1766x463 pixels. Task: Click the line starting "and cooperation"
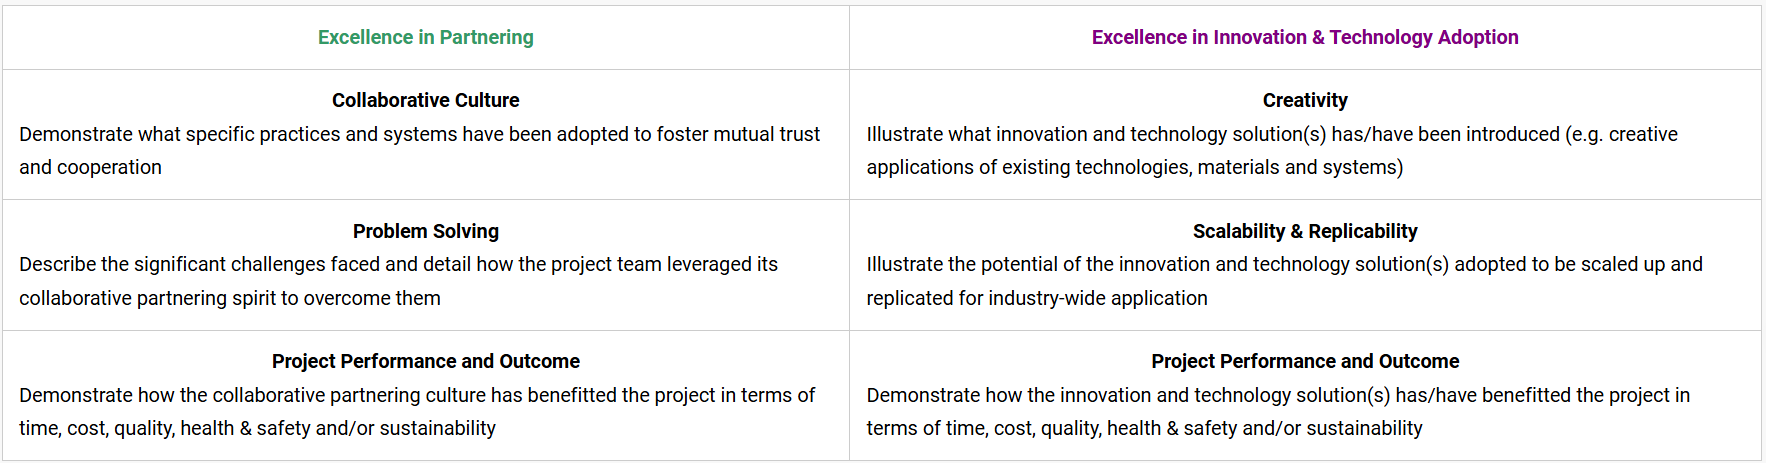click(x=90, y=167)
